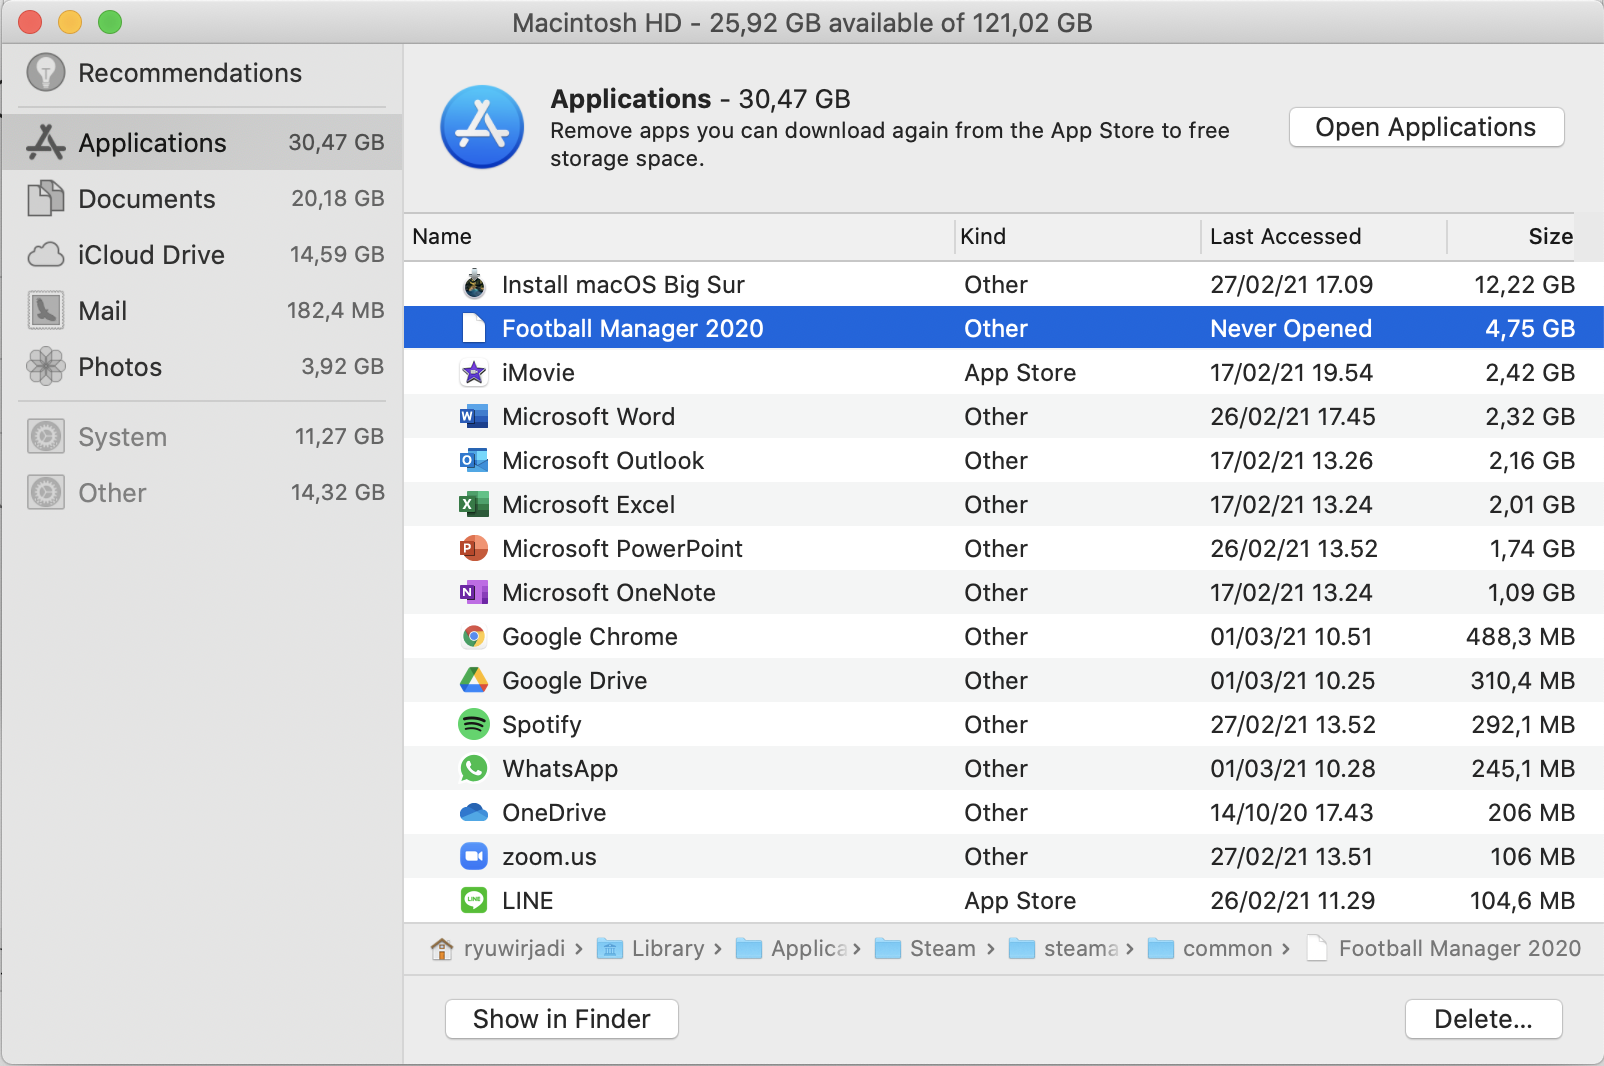
Task: Click the 14/10/20 17.43 date cell
Action: tap(1292, 813)
